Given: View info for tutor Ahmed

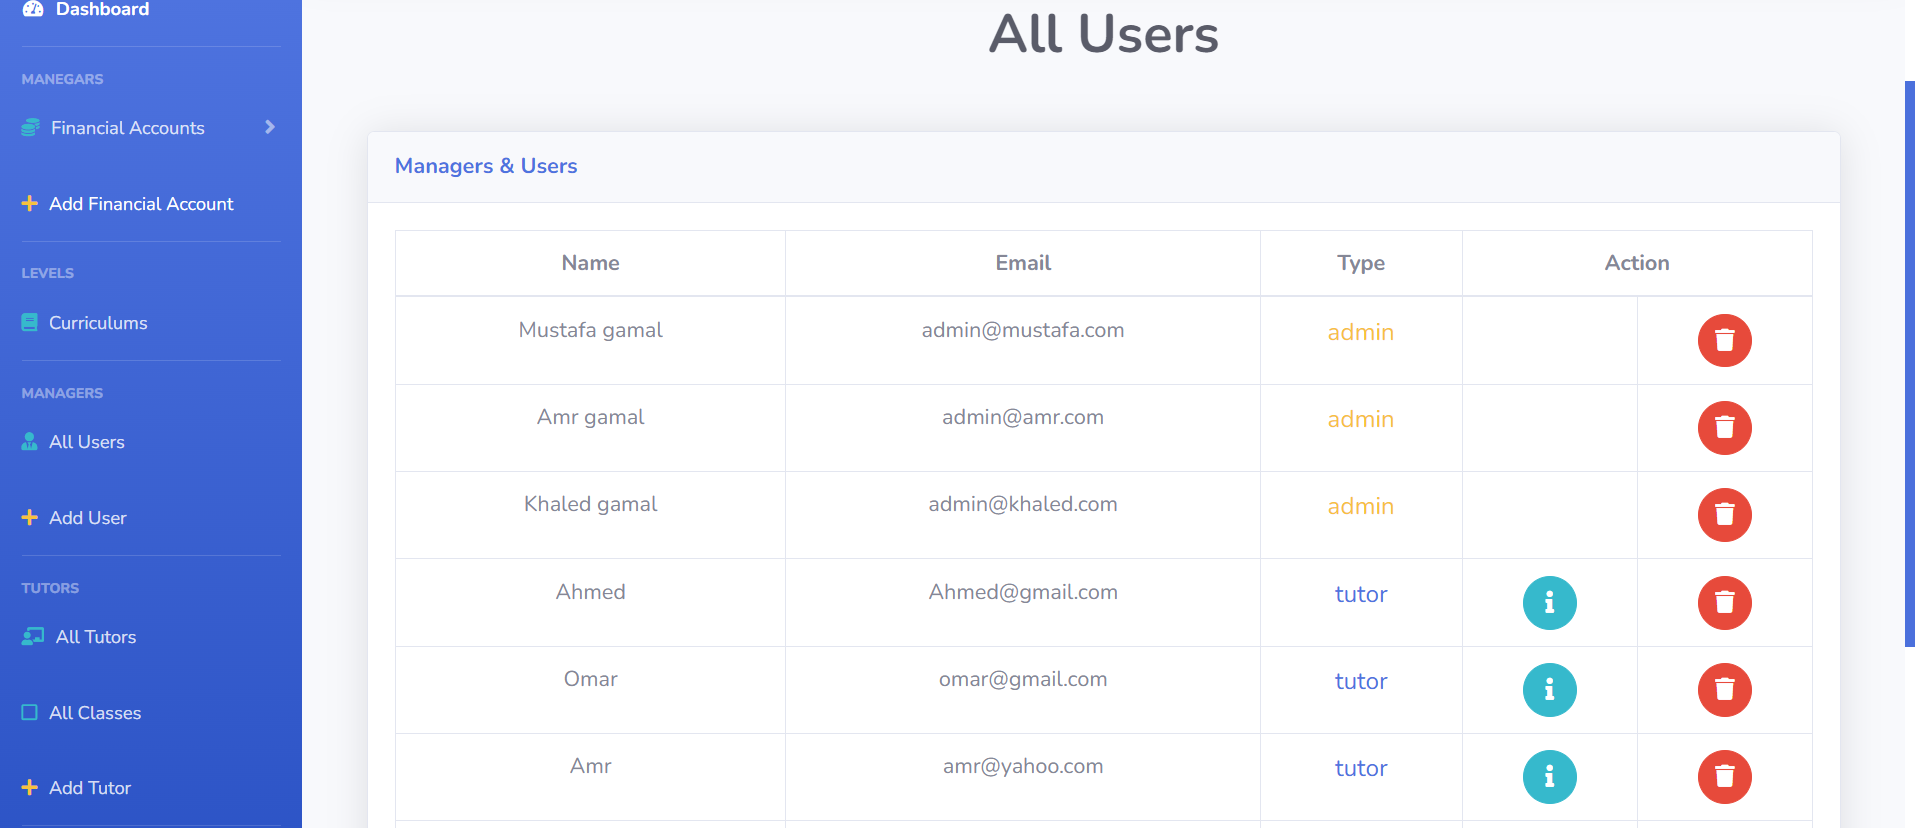Looking at the screenshot, I should pos(1549,602).
